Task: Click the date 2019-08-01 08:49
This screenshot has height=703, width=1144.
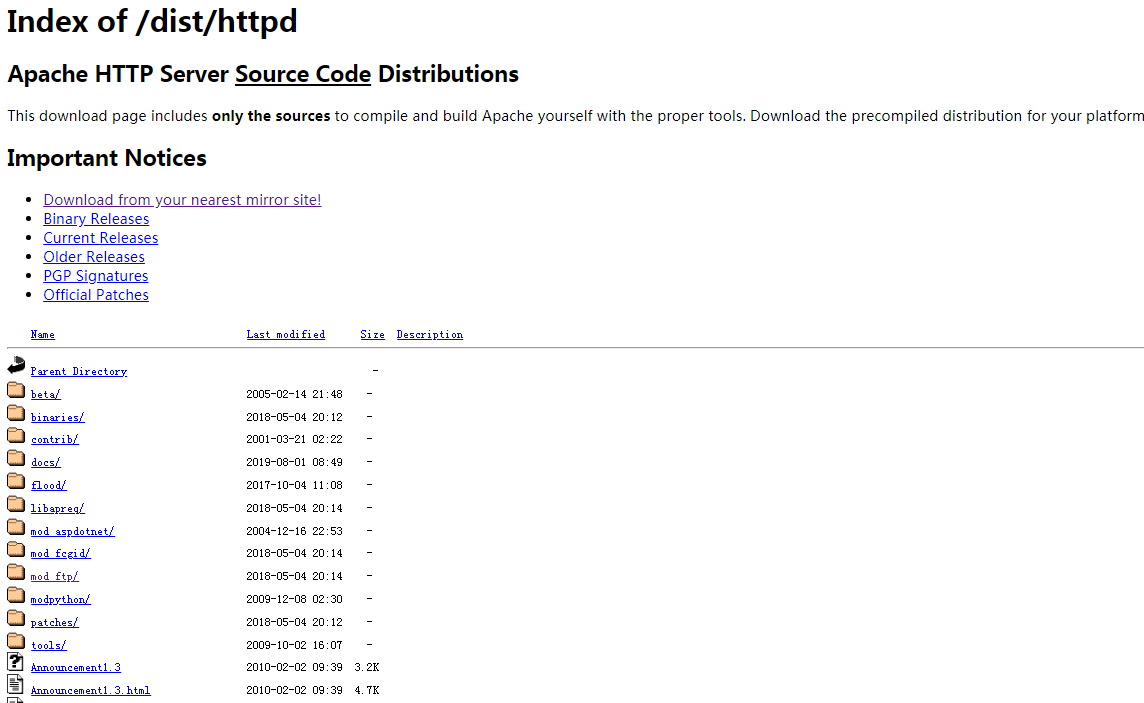Action: tap(294, 462)
